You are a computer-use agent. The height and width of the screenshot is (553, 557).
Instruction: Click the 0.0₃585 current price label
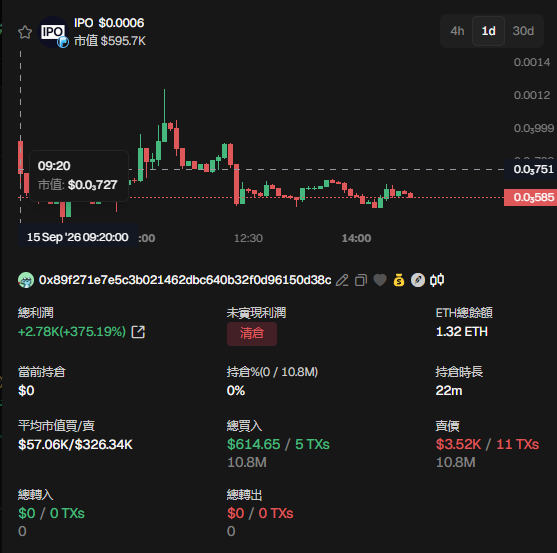coord(531,197)
